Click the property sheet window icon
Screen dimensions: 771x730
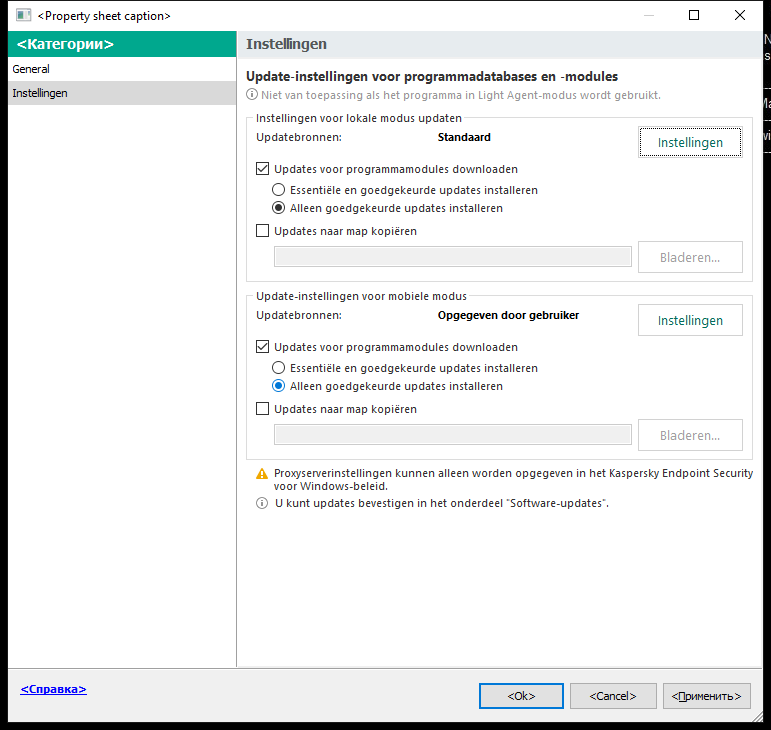click(23, 15)
